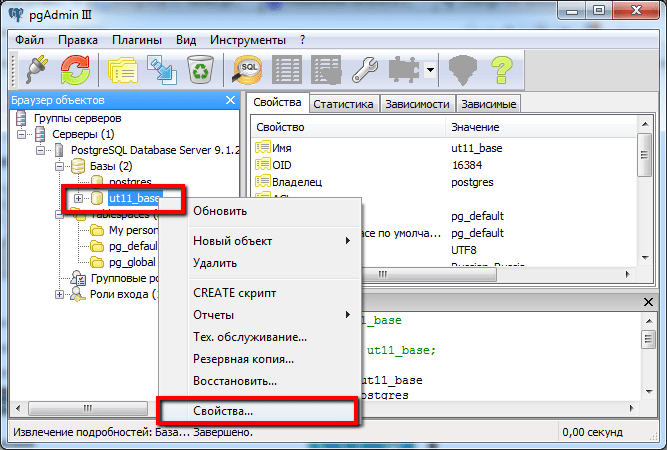Image resolution: width=667 pixels, height=450 pixels.
Task: Choose CREATE скрипт in context menu
Action: pyautogui.click(x=259, y=293)
